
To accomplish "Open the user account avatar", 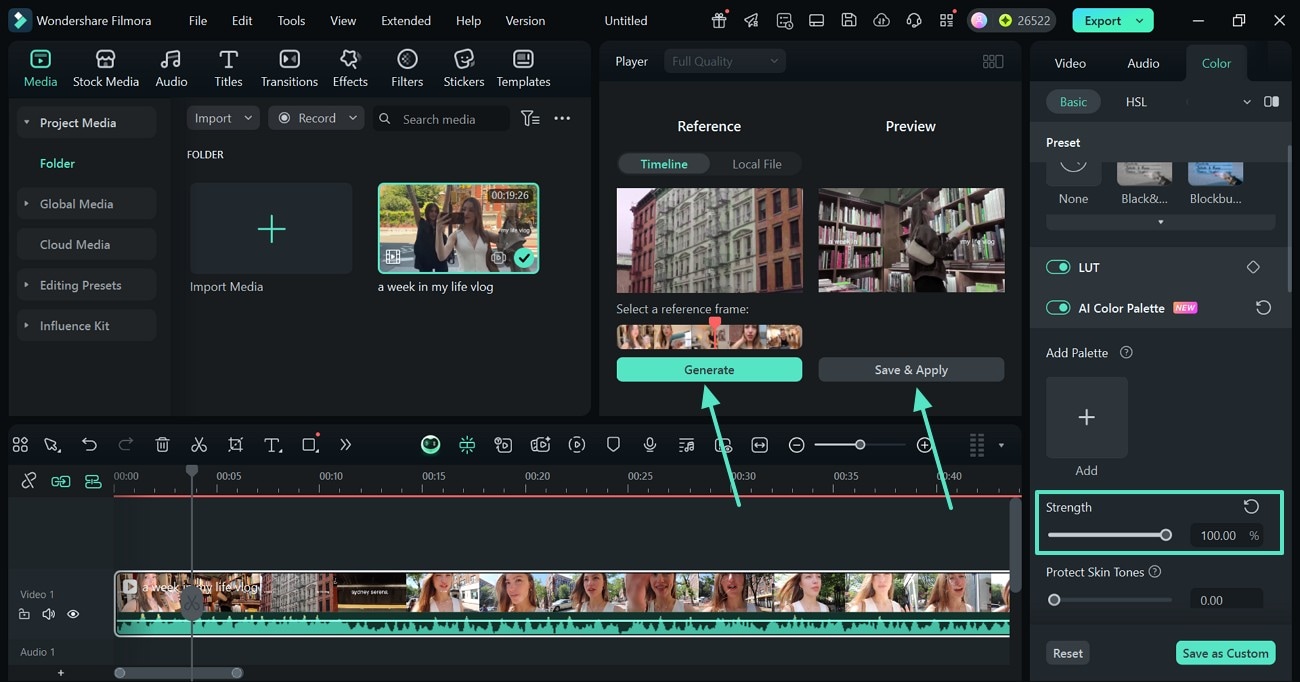I will pyautogui.click(x=979, y=20).
